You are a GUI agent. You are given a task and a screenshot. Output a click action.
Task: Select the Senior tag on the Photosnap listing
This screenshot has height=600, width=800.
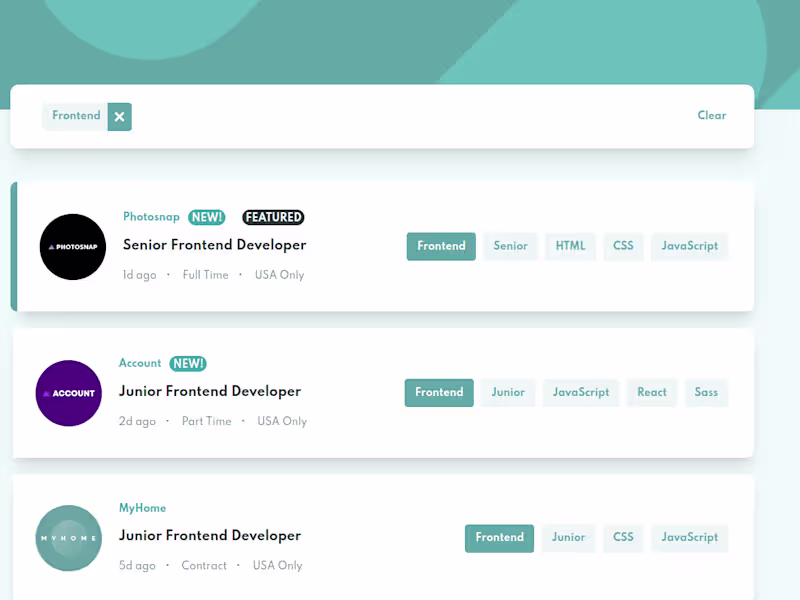coord(510,246)
